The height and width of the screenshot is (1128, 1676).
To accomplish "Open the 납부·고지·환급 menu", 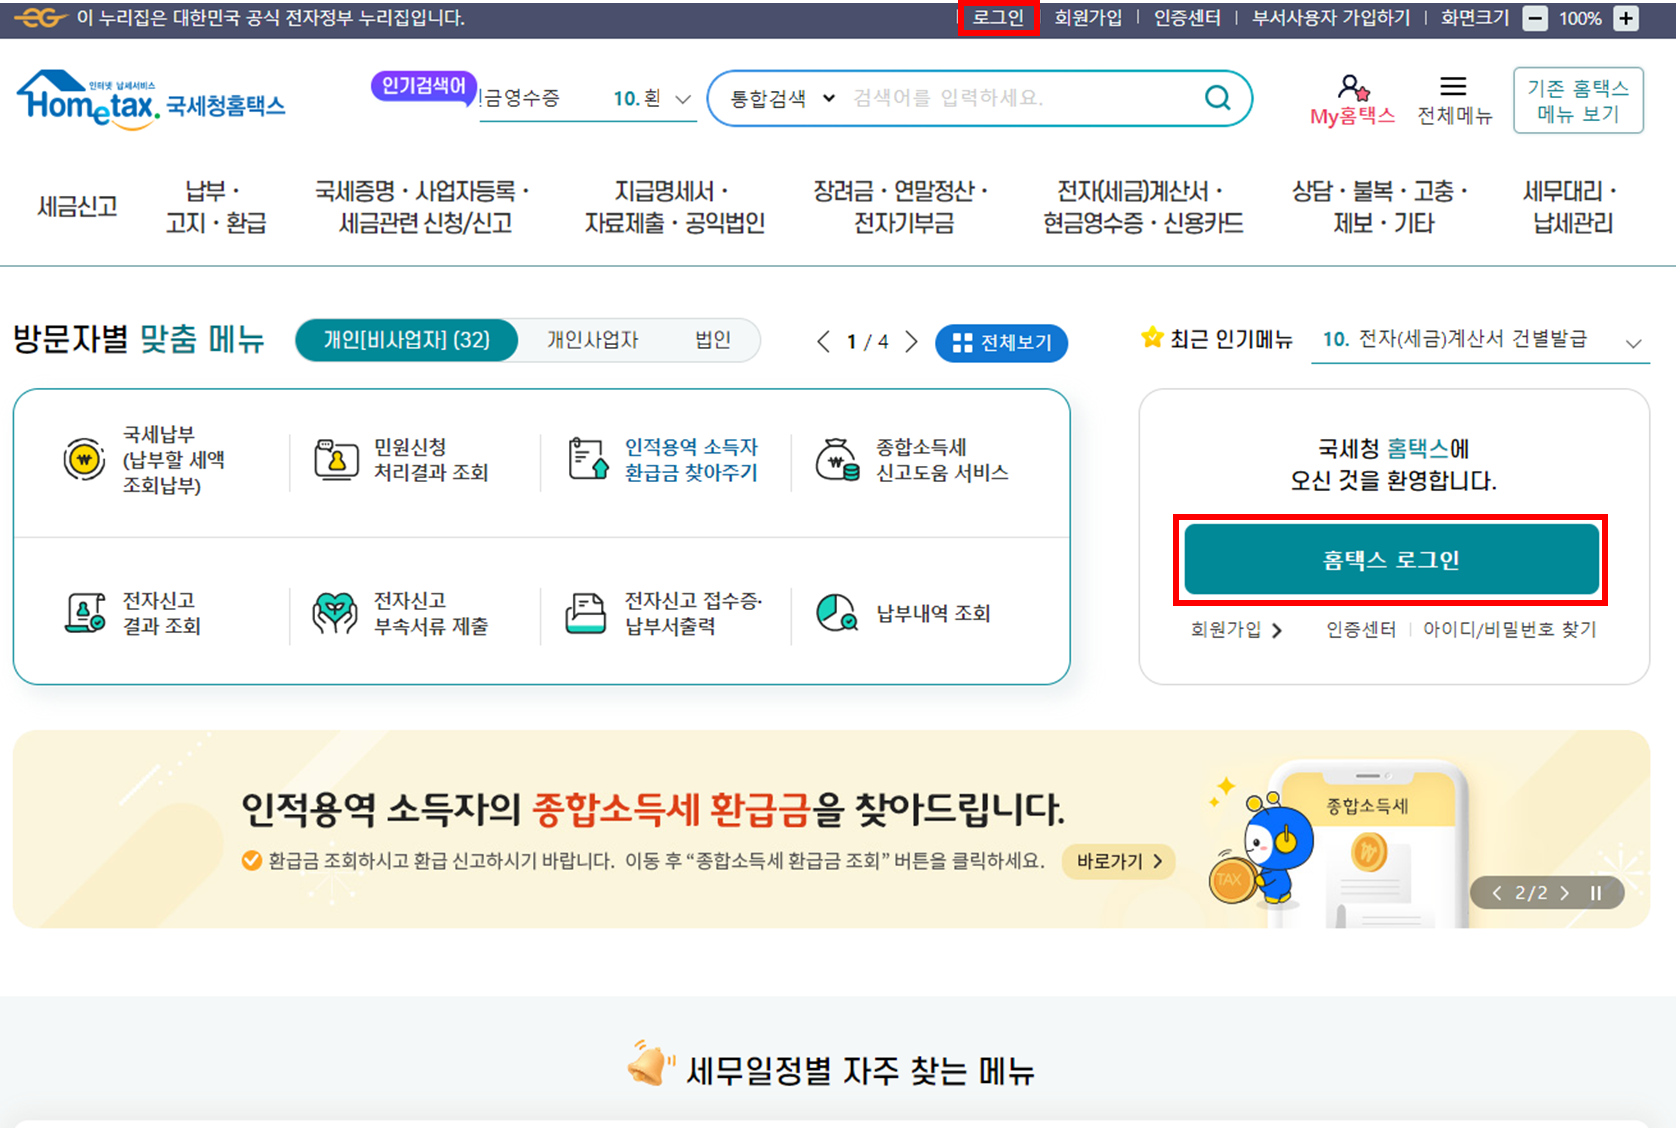I will point(215,207).
